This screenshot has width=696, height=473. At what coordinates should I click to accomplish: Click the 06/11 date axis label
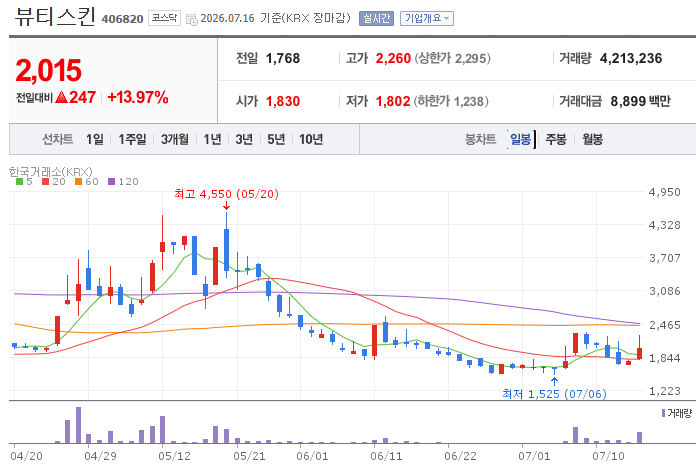tap(386, 456)
